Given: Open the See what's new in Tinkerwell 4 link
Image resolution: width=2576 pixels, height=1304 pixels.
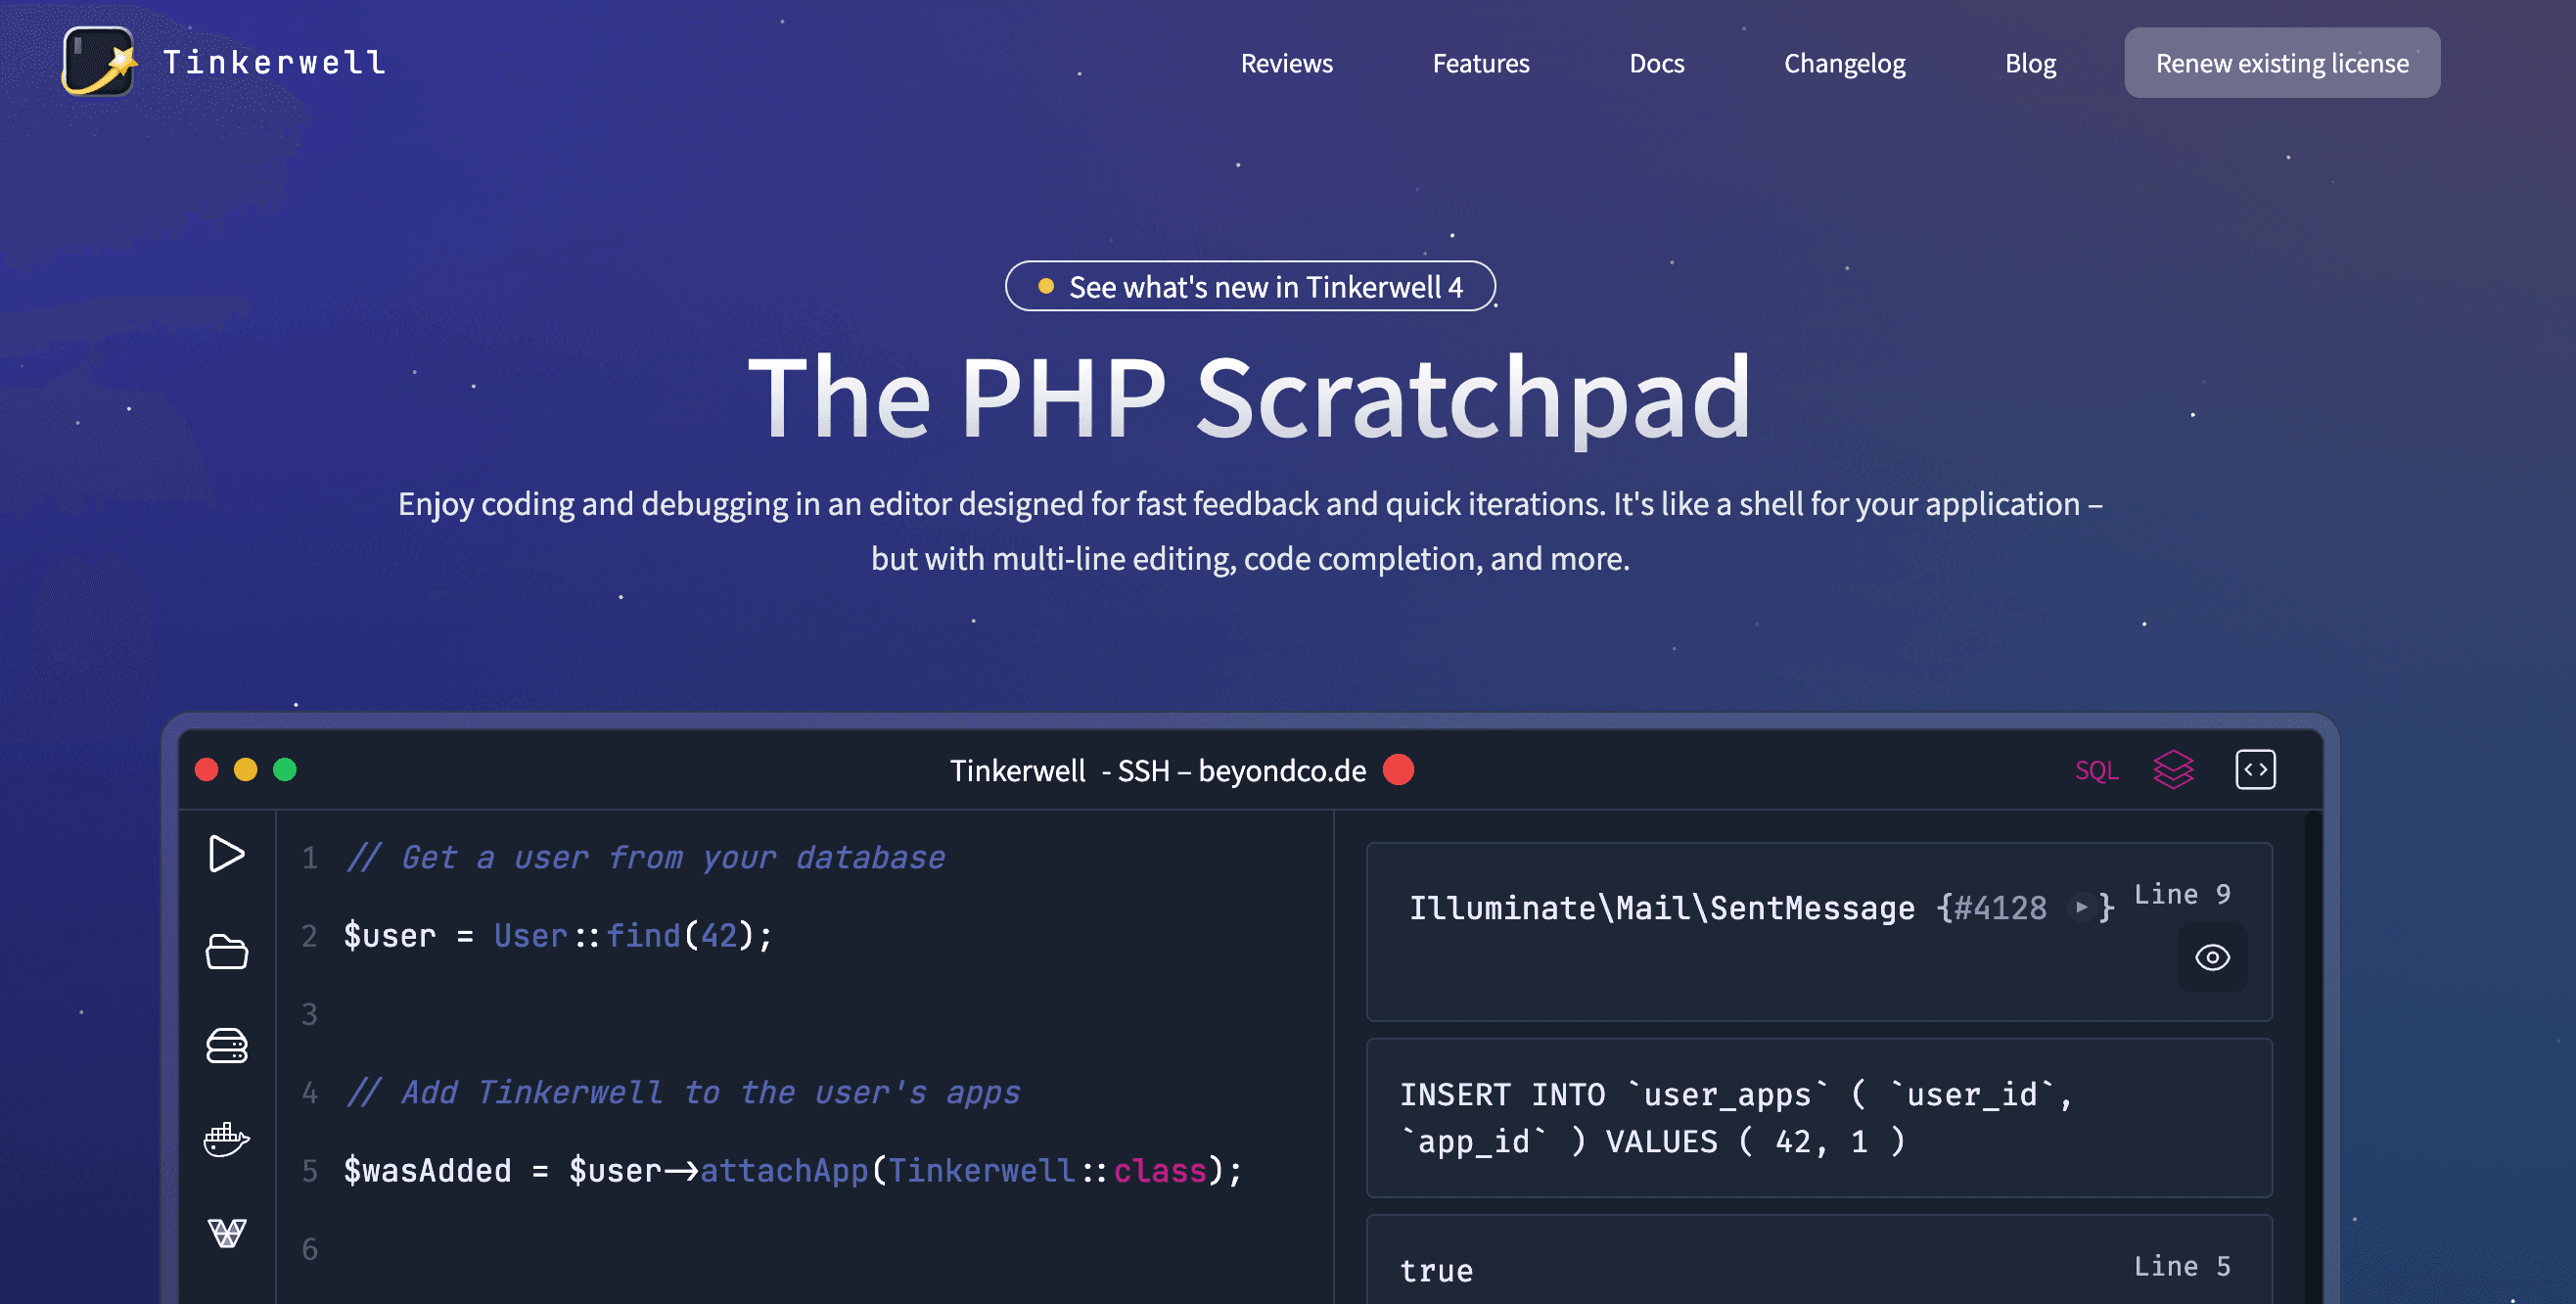Looking at the screenshot, I should pos(1250,286).
